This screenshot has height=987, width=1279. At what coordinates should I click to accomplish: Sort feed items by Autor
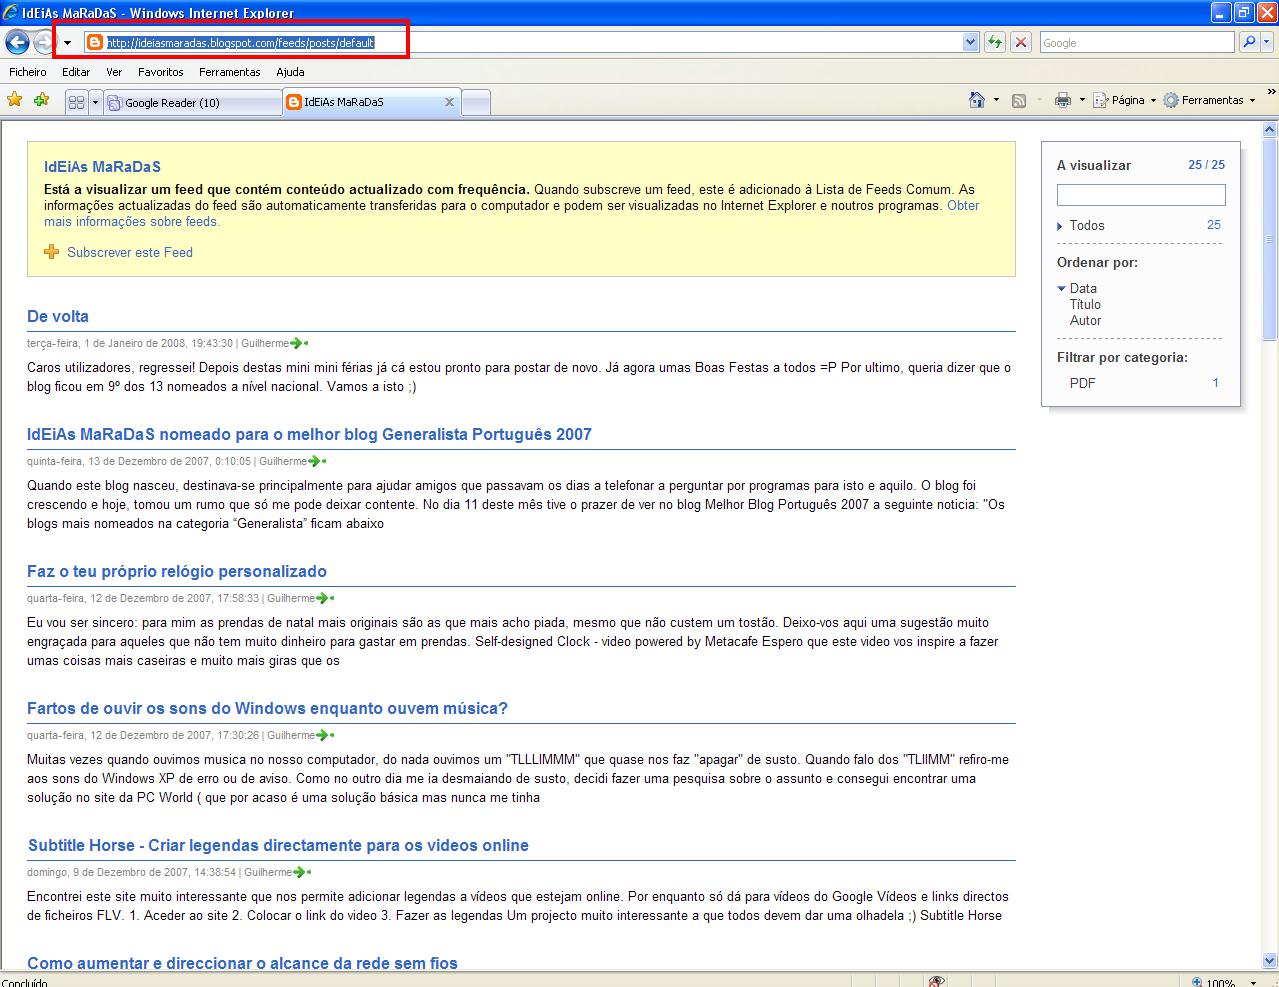click(x=1085, y=320)
